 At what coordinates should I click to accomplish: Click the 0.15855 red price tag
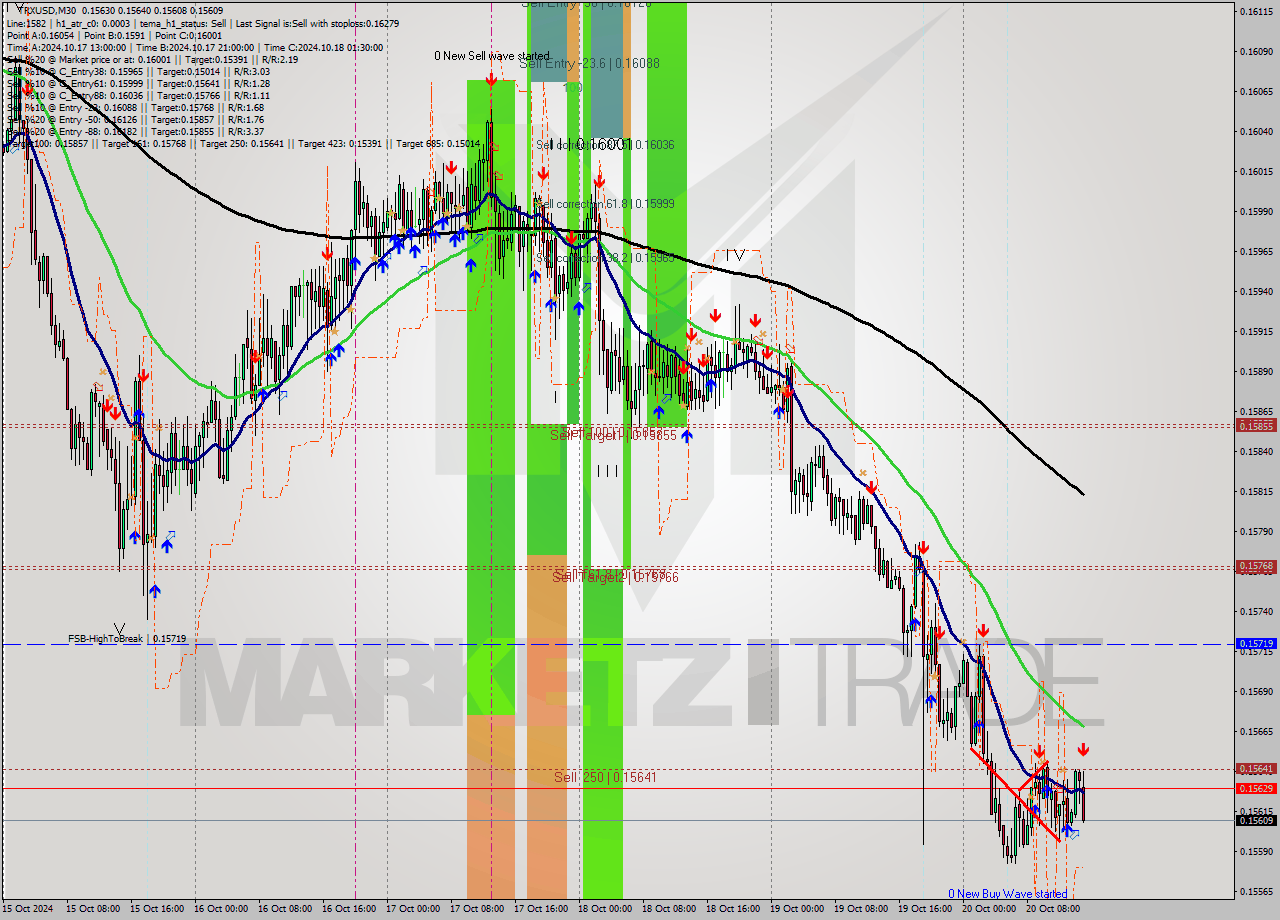(x=1257, y=425)
